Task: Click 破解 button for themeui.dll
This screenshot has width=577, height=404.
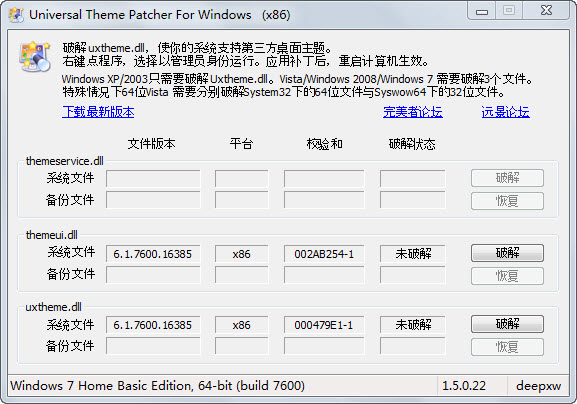Action: [507, 253]
